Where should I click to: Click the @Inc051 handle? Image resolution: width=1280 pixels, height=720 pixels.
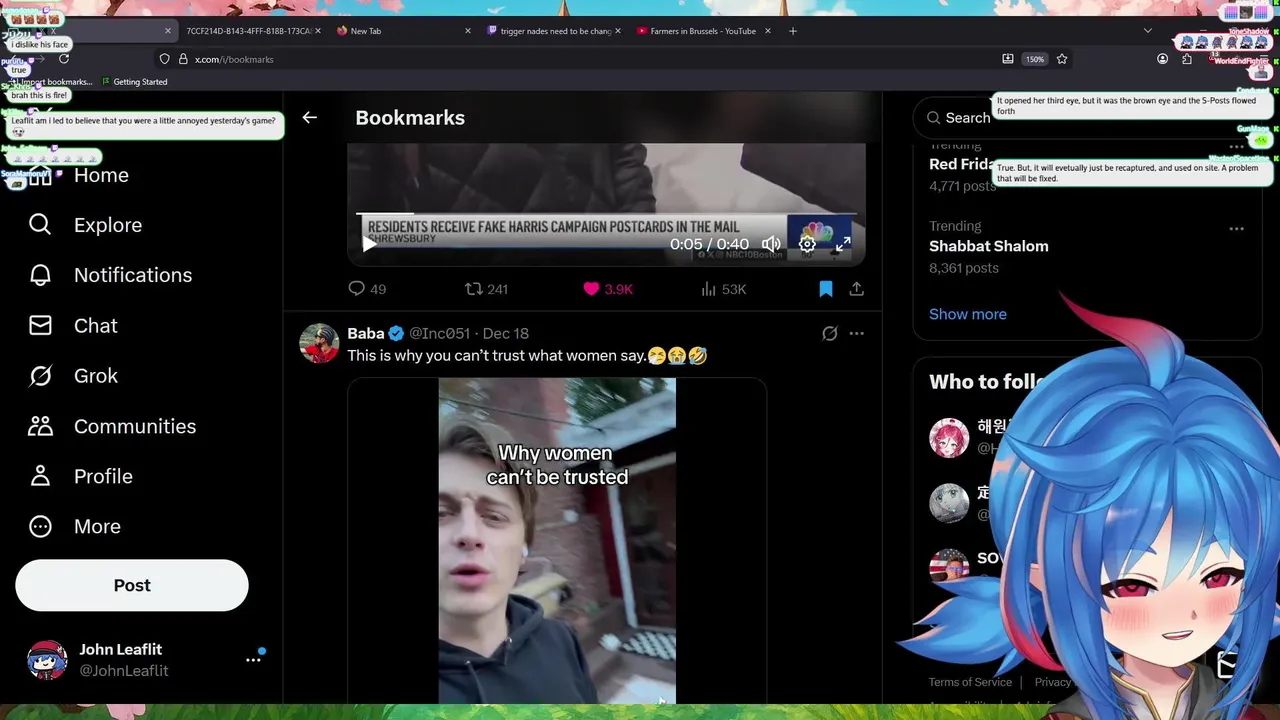pos(439,333)
